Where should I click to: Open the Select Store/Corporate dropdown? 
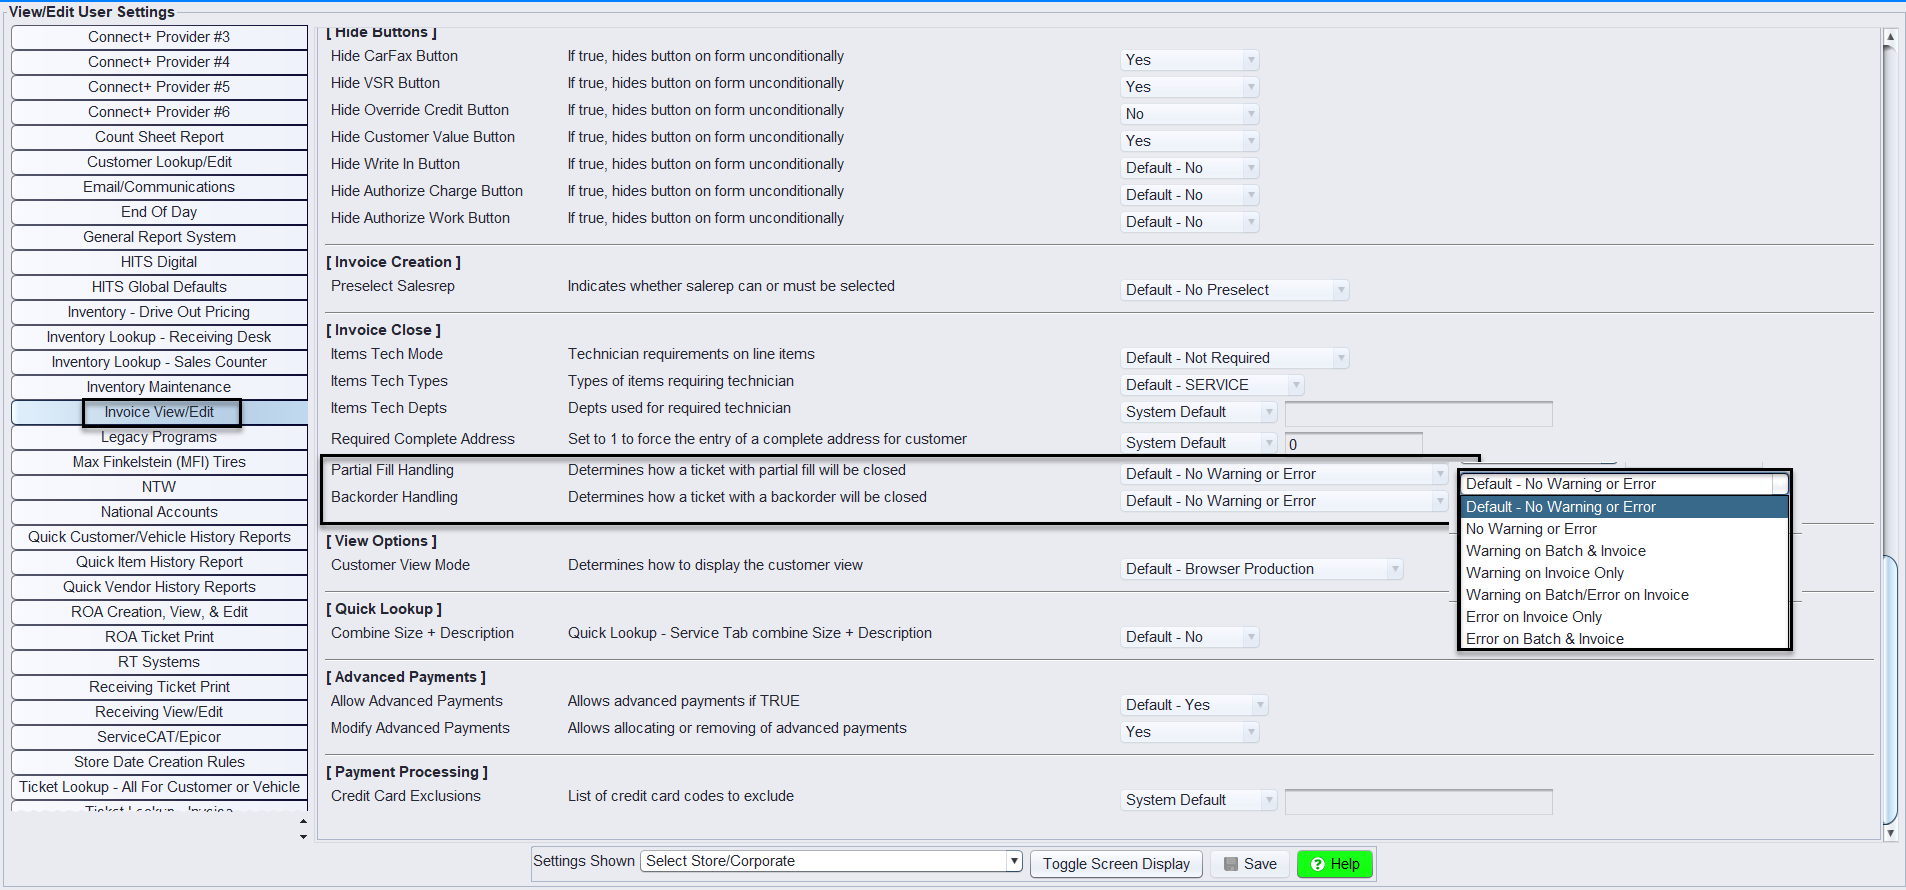click(x=832, y=861)
